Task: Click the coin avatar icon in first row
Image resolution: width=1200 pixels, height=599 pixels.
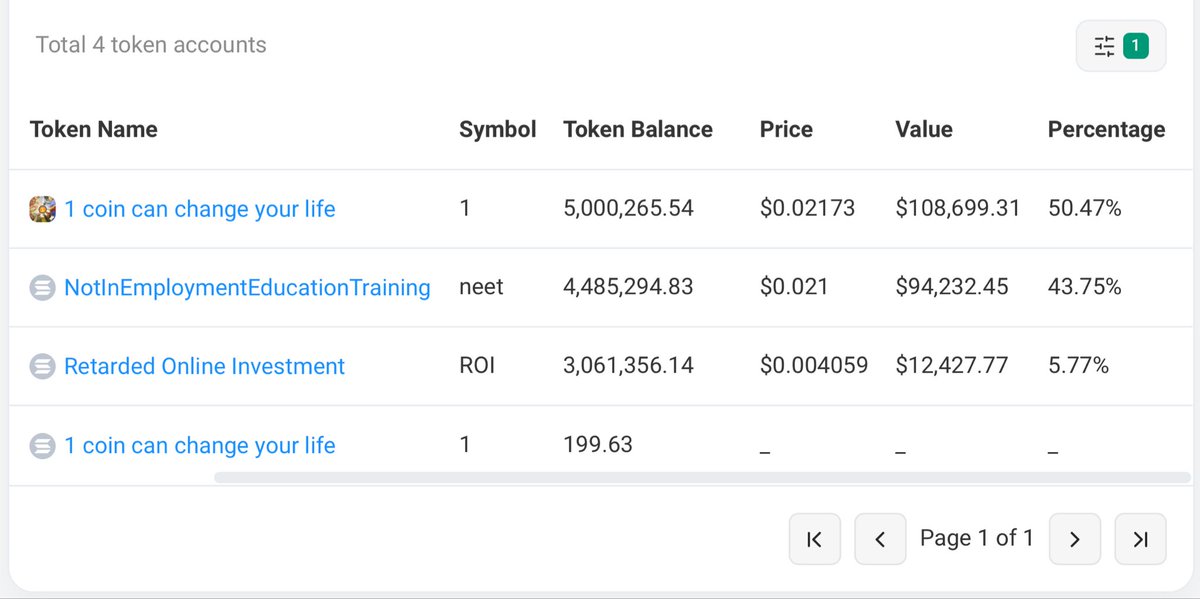Action: coord(42,209)
